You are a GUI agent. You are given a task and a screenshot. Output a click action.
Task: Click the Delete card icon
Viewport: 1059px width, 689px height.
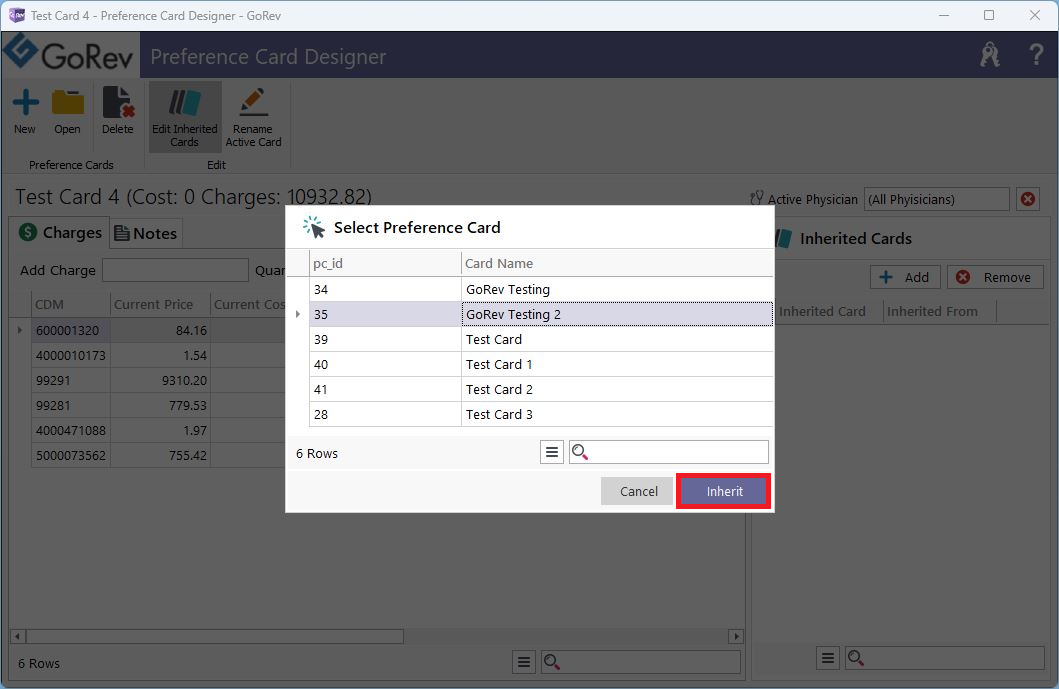(118, 103)
